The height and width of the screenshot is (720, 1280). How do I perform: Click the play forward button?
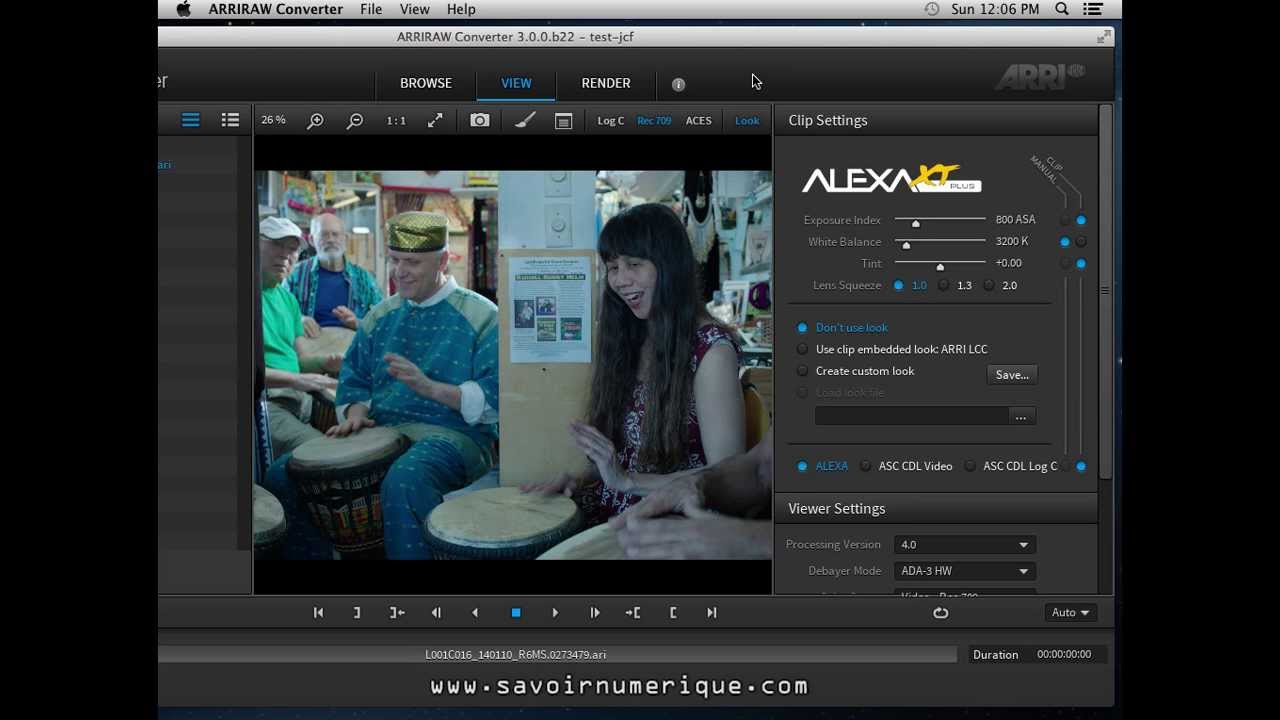click(555, 613)
